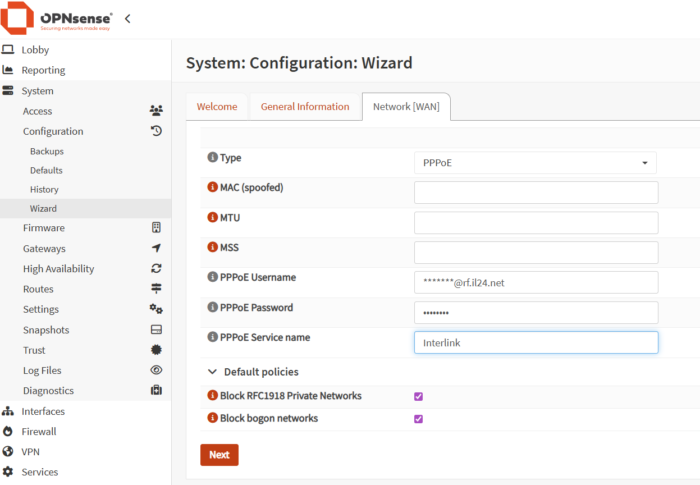Click the OPNsense logo
Image resolution: width=700 pixels, height=485 pixels.
[57, 18]
